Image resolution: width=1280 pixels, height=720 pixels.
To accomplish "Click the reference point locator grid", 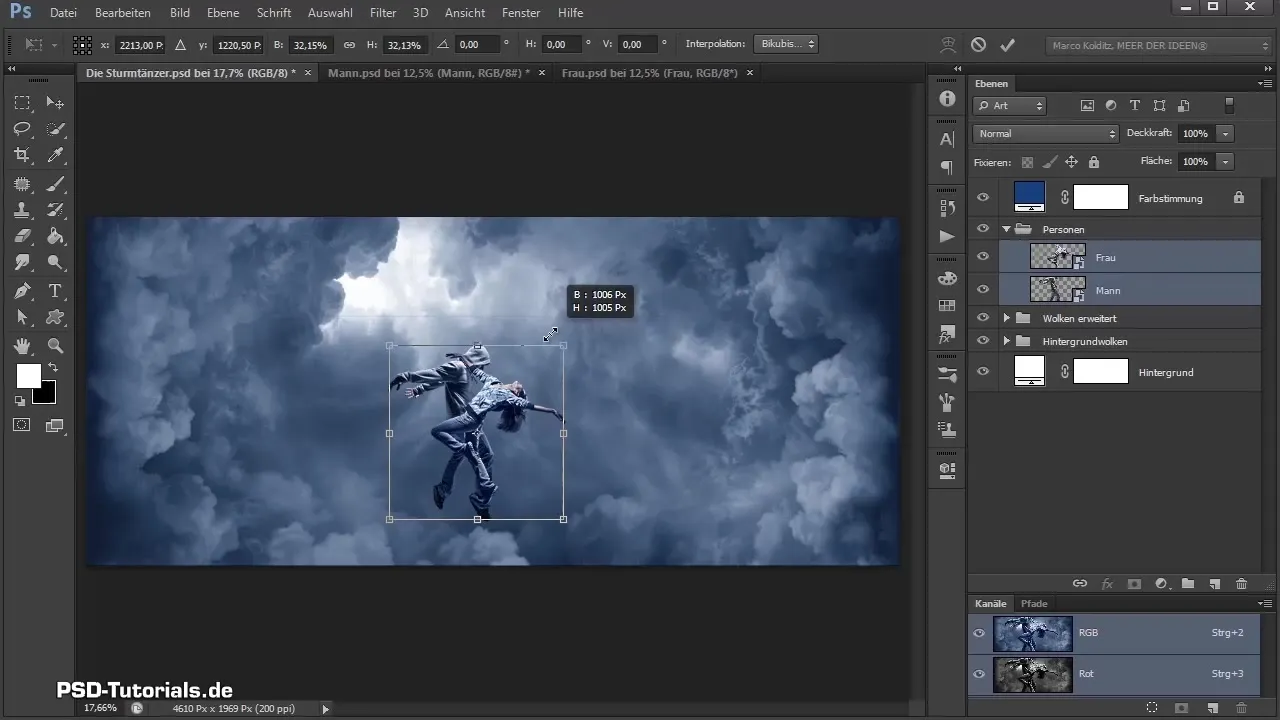I will [x=82, y=45].
